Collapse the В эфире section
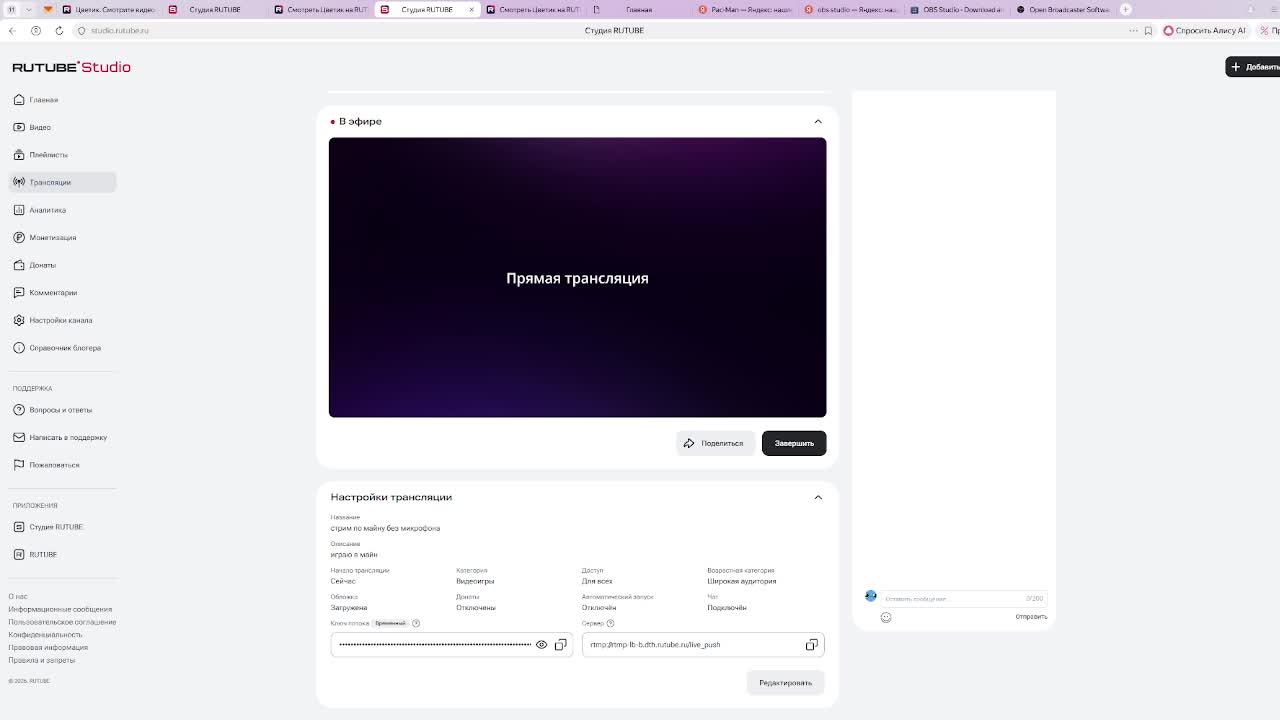Viewport: 1280px width, 720px height. (818, 122)
